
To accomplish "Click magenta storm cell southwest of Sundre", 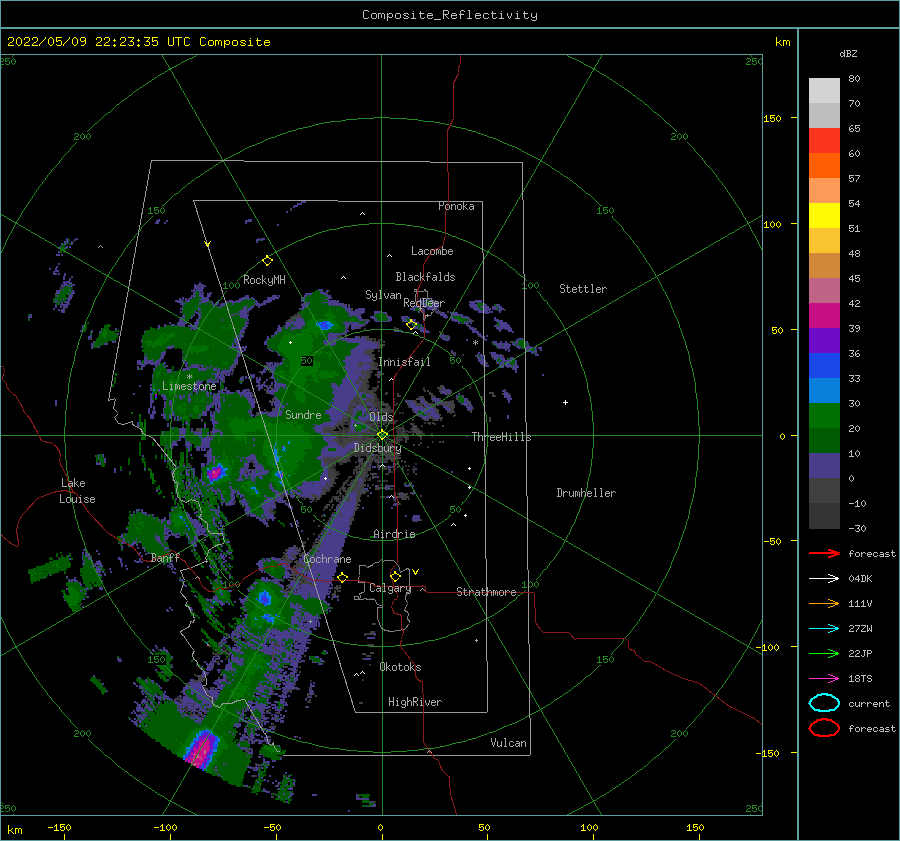I will point(215,472).
